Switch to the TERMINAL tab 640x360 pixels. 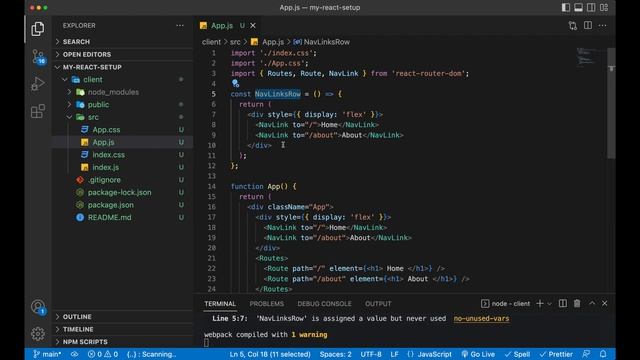[220, 304]
